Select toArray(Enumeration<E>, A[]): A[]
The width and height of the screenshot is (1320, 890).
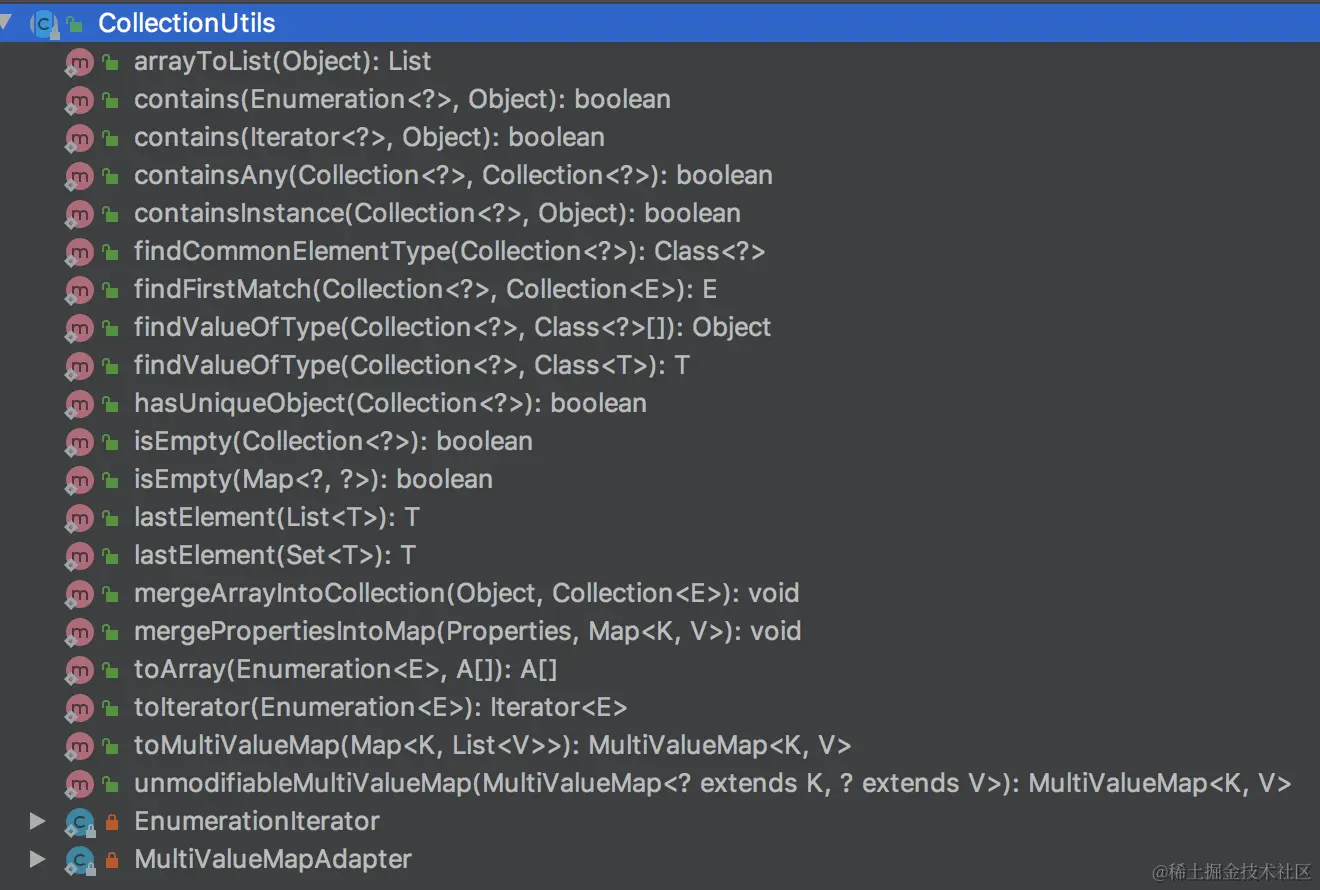click(x=345, y=669)
